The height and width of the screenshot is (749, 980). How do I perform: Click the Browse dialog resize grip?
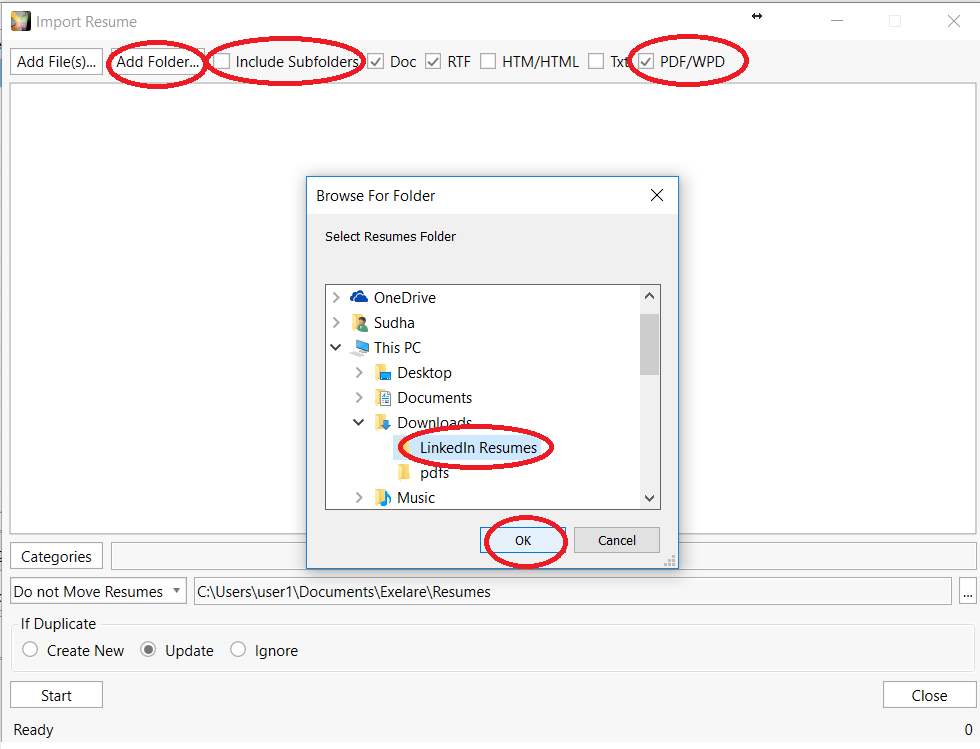pos(670,561)
